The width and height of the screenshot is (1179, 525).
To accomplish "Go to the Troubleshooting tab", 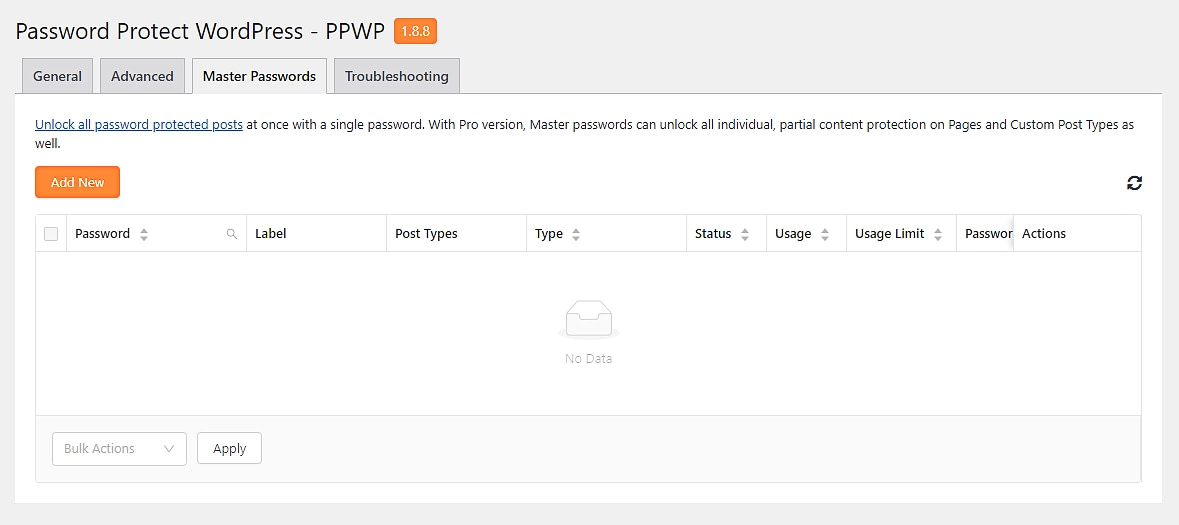I will (397, 76).
